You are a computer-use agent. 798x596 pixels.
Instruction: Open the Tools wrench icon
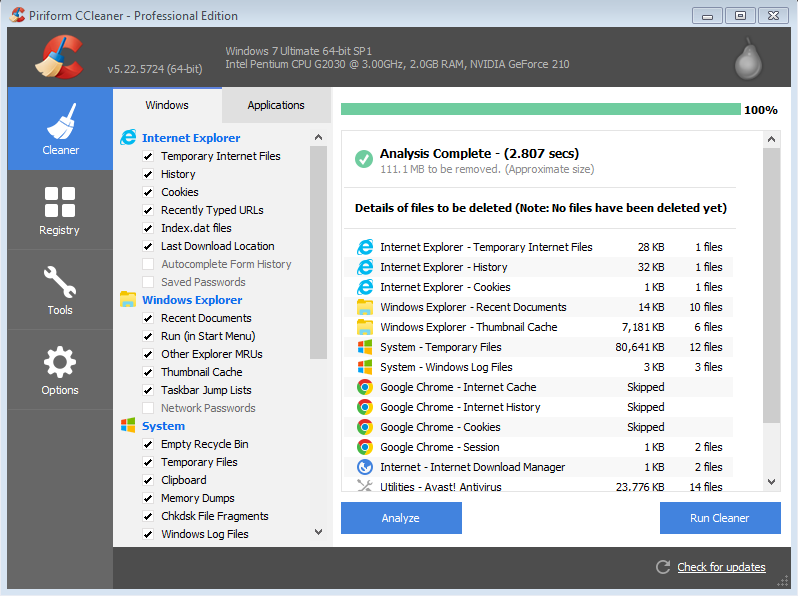pyautogui.click(x=60, y=281)
